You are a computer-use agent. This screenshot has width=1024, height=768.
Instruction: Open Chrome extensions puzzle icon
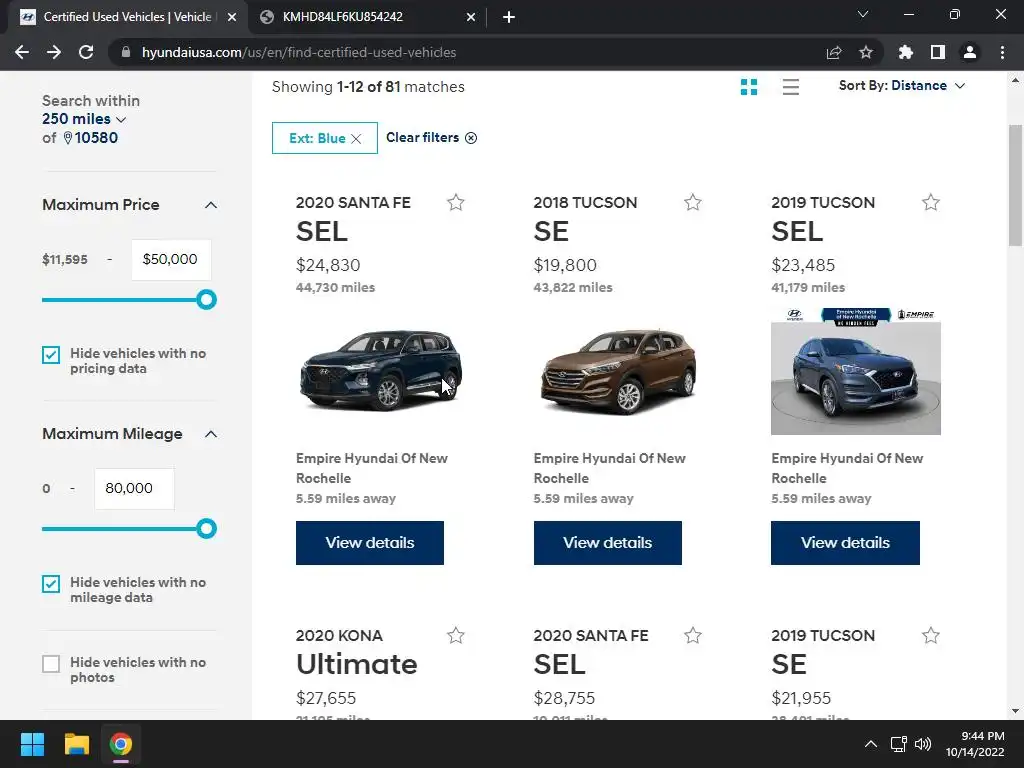coord(906,52)
